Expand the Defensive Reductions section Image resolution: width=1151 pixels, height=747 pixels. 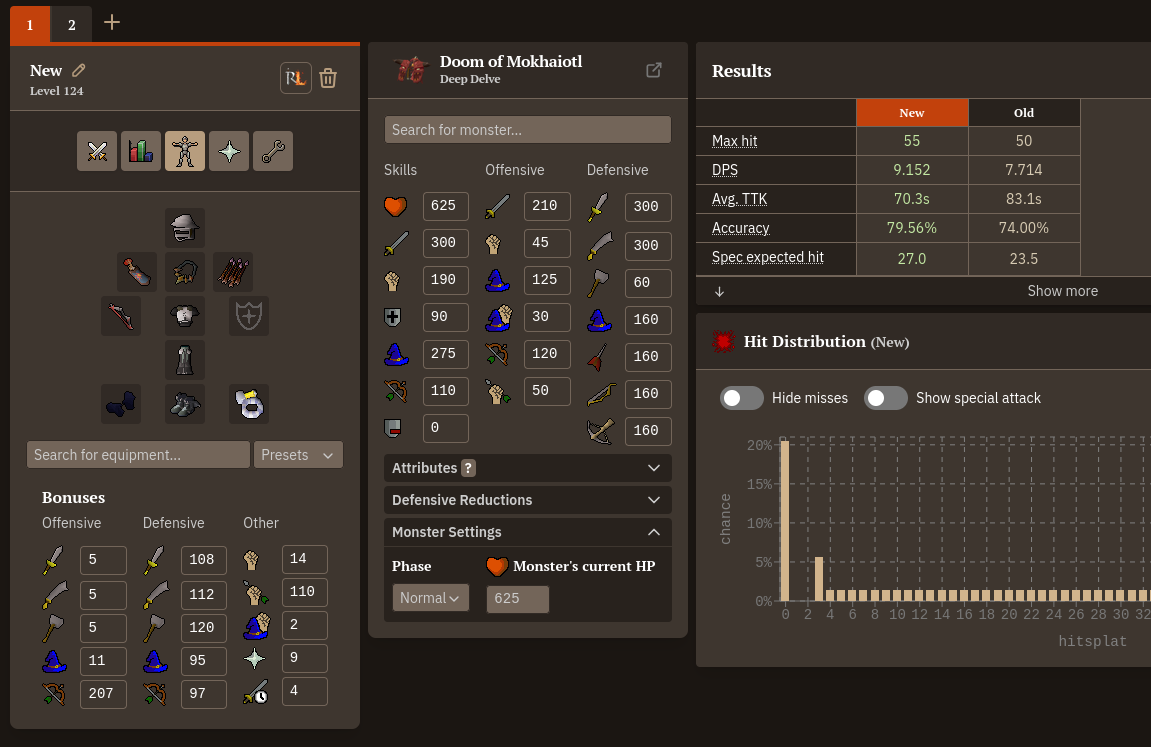(528, 500)
